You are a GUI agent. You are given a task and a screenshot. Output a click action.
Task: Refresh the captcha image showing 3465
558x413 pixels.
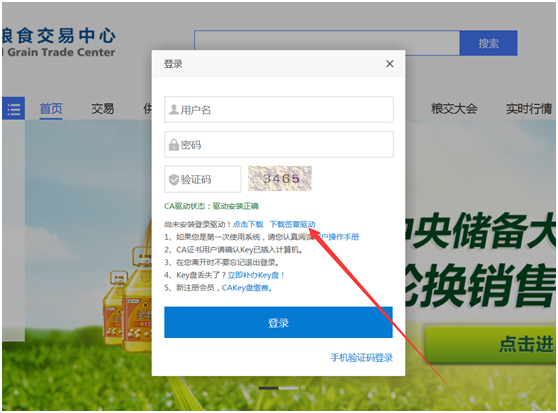[280, 178]
